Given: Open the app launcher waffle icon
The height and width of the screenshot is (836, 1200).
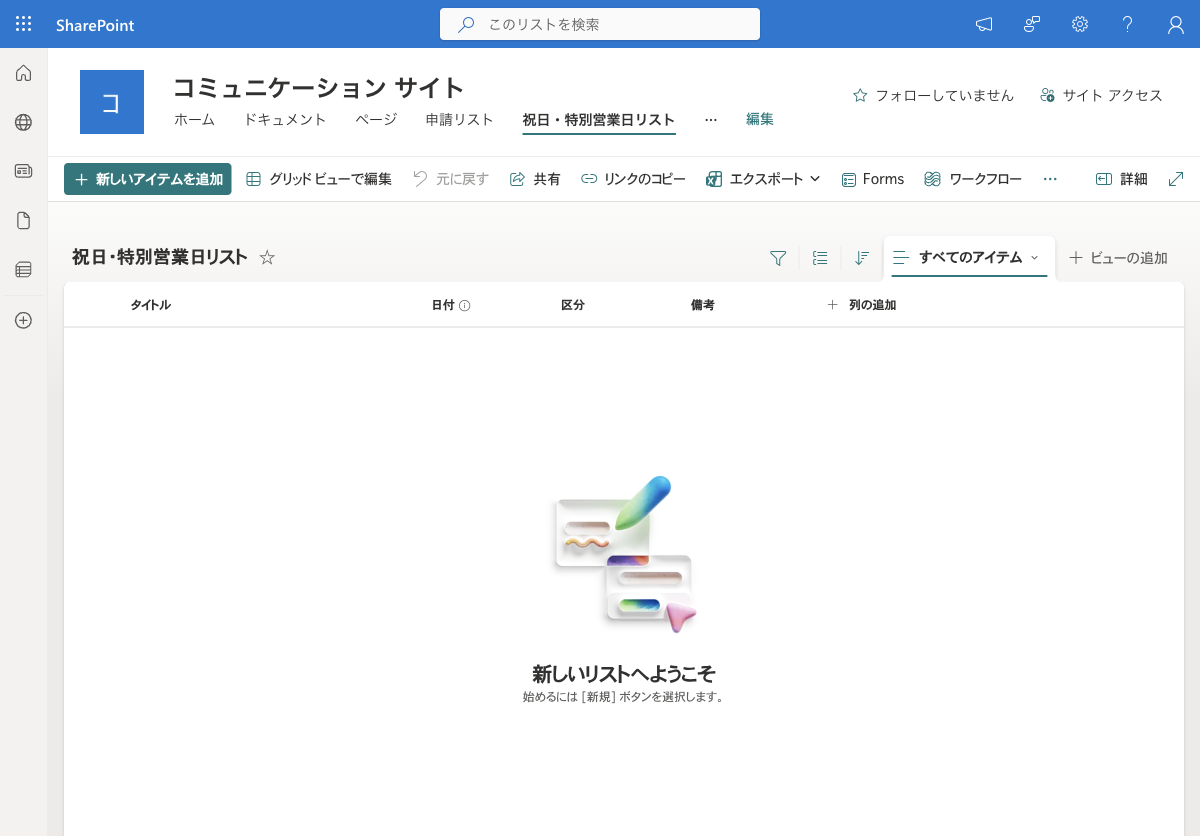Looking at the screenshot, I should (24, 24).
